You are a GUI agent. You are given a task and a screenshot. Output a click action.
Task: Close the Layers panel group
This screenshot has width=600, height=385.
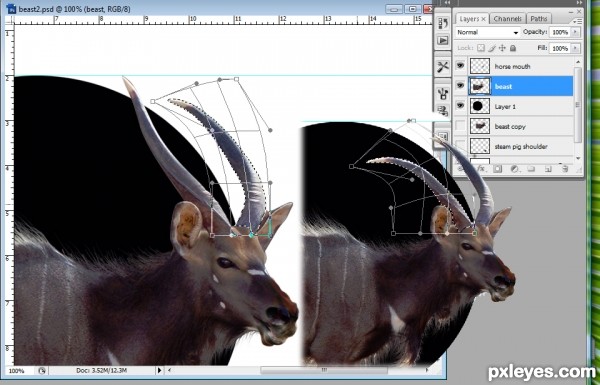pos(579,12)
